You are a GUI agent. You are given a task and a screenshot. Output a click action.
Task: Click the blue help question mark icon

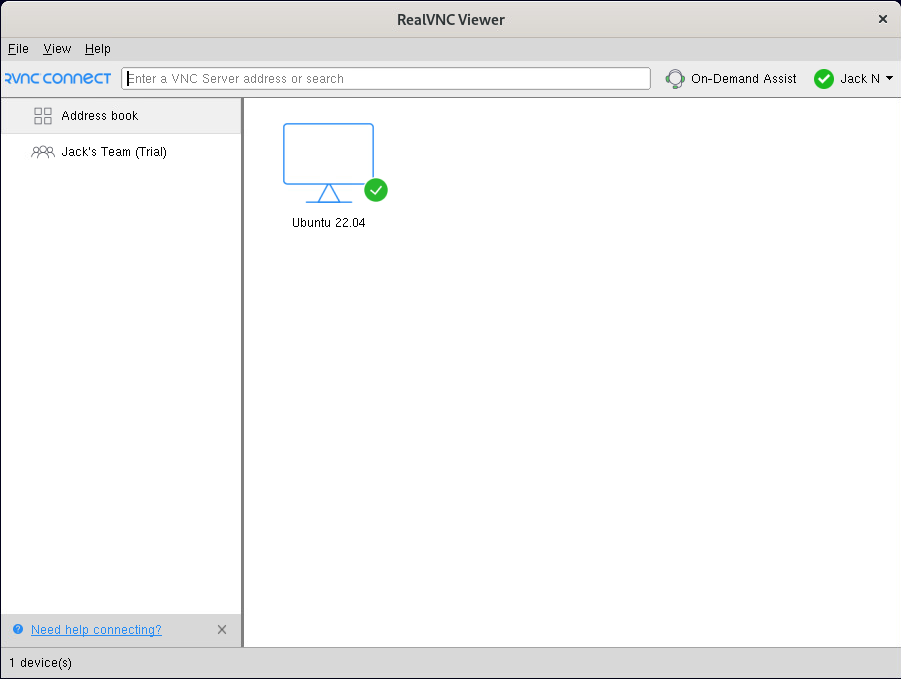[x=18, y=629]
